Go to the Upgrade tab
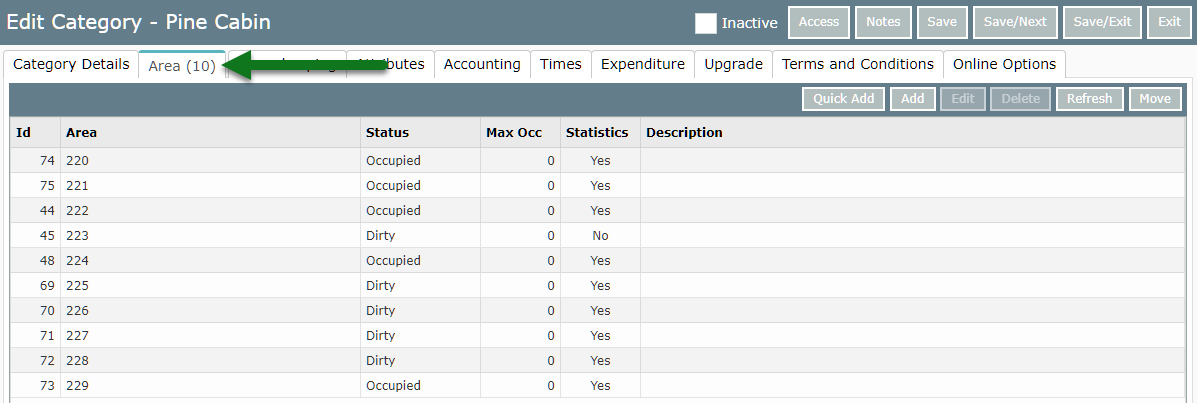The width and height of the screenshot is (1197, 403). [x=733, y=64]
